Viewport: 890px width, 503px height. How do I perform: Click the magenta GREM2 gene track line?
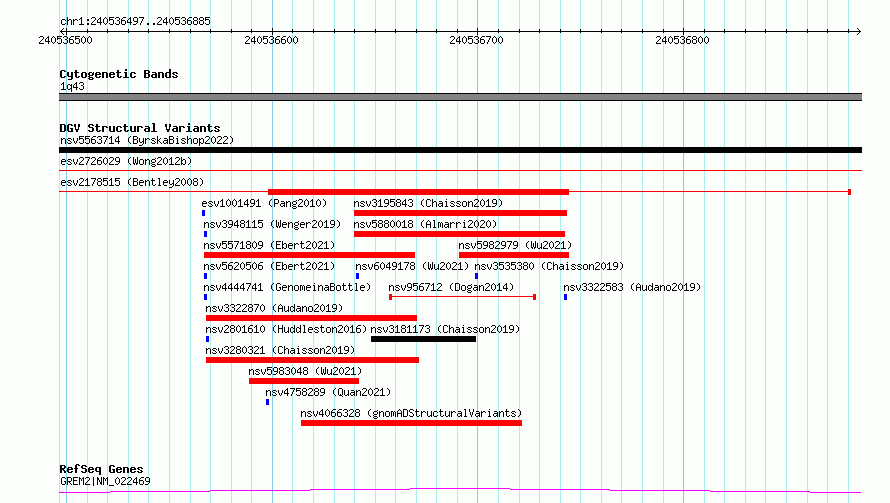460,491
